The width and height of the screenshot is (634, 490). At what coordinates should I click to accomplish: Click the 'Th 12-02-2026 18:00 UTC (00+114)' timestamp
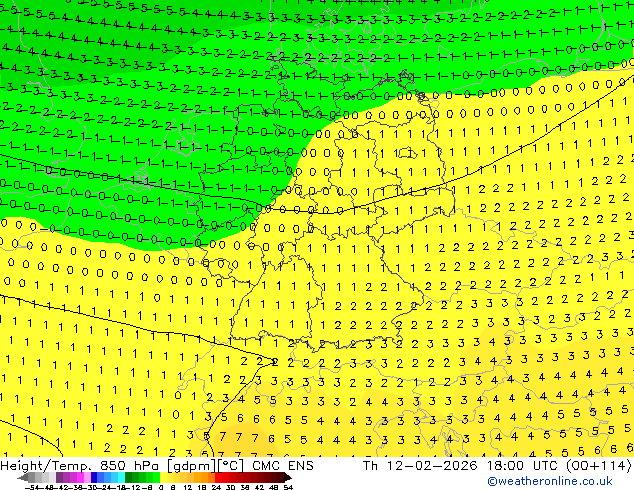[x=497, y=466]
